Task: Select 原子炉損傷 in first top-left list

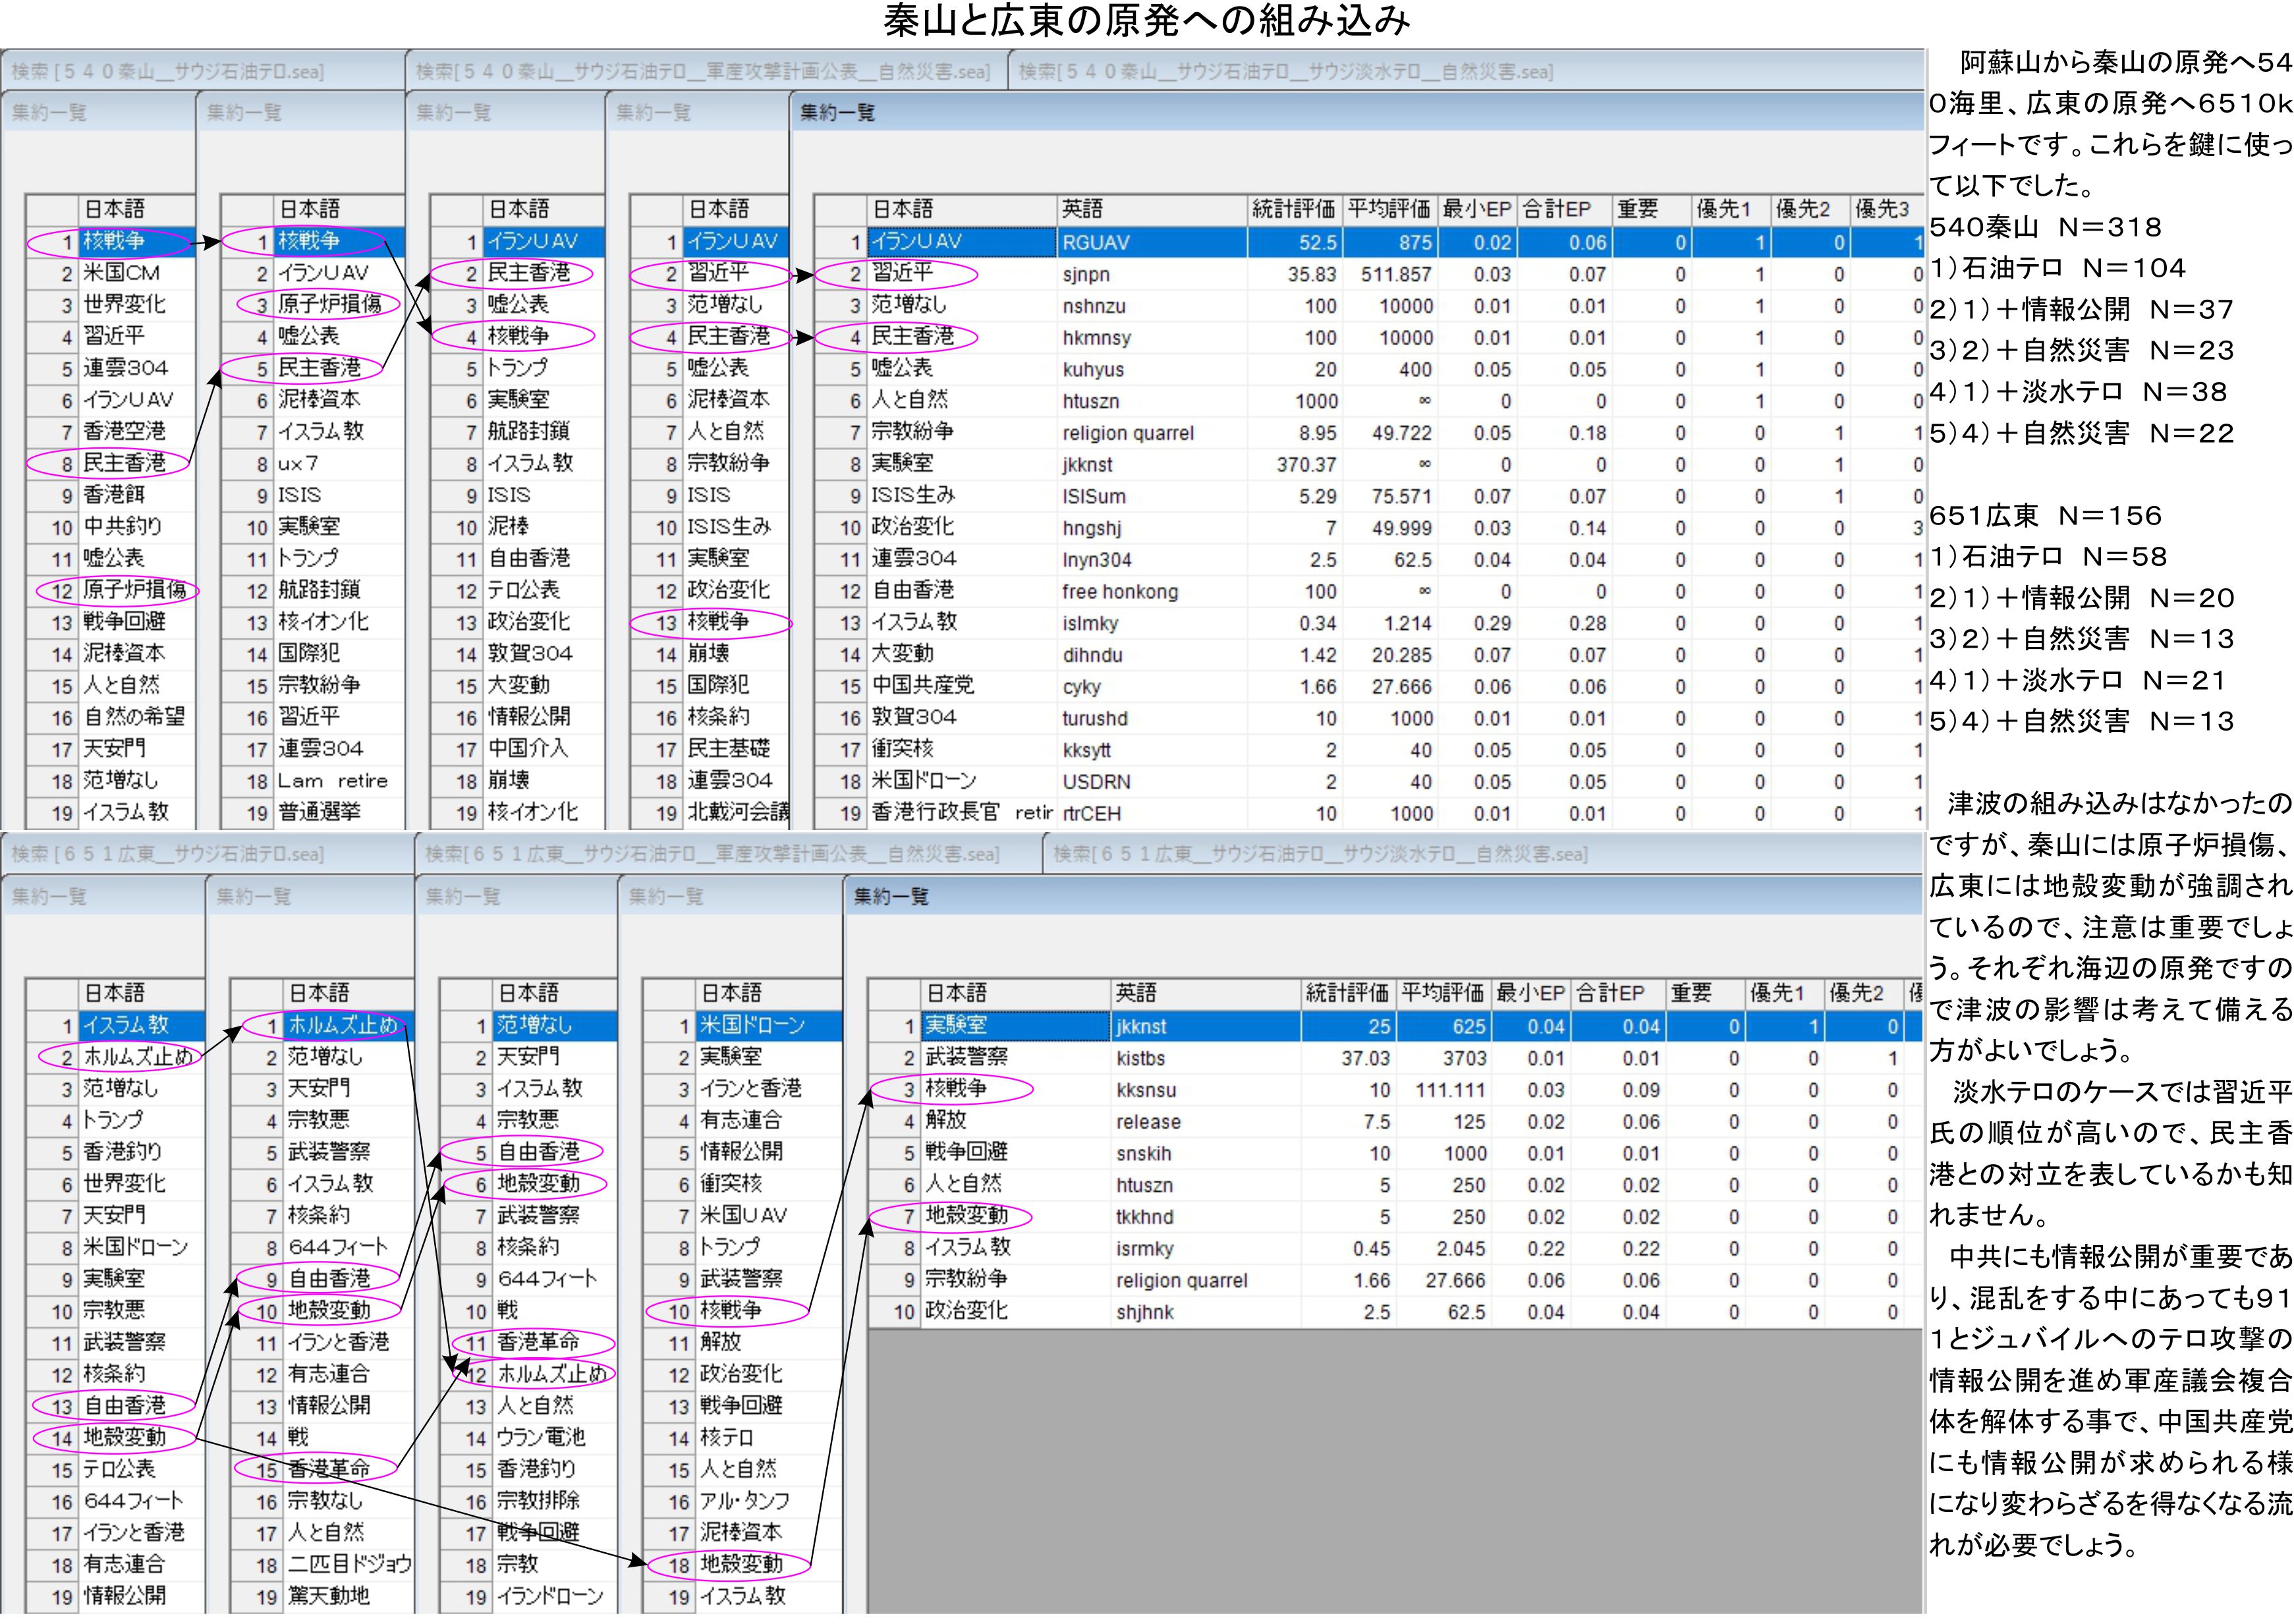Action: point(134,590)
